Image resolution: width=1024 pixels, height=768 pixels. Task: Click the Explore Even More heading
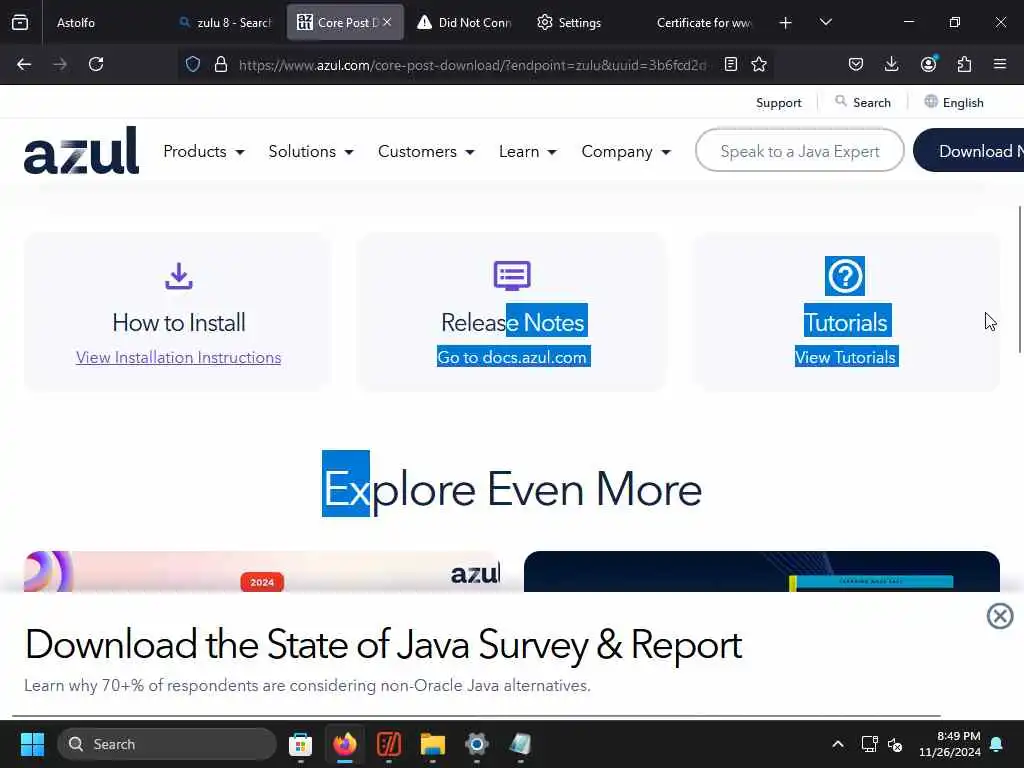(512, 488)
